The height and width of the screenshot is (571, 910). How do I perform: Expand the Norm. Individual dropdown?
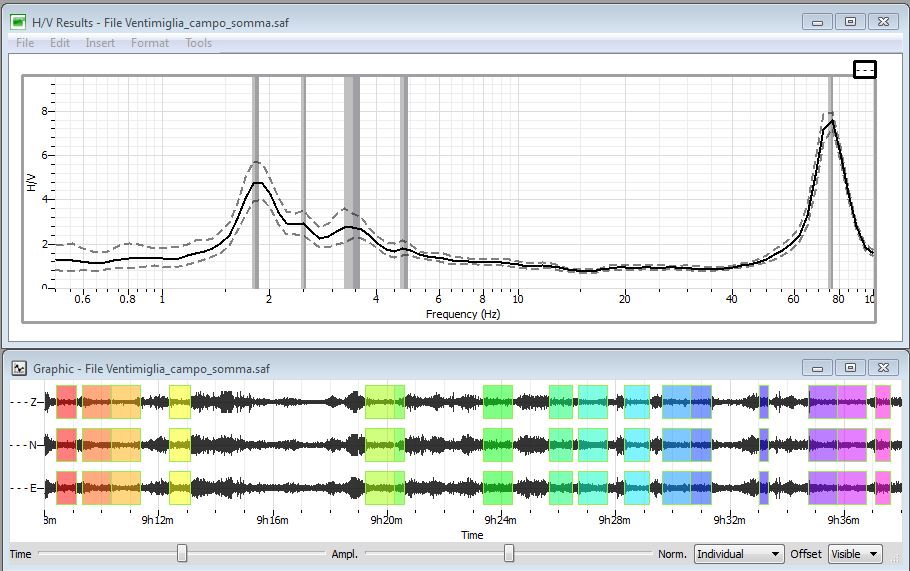point(739,554)
